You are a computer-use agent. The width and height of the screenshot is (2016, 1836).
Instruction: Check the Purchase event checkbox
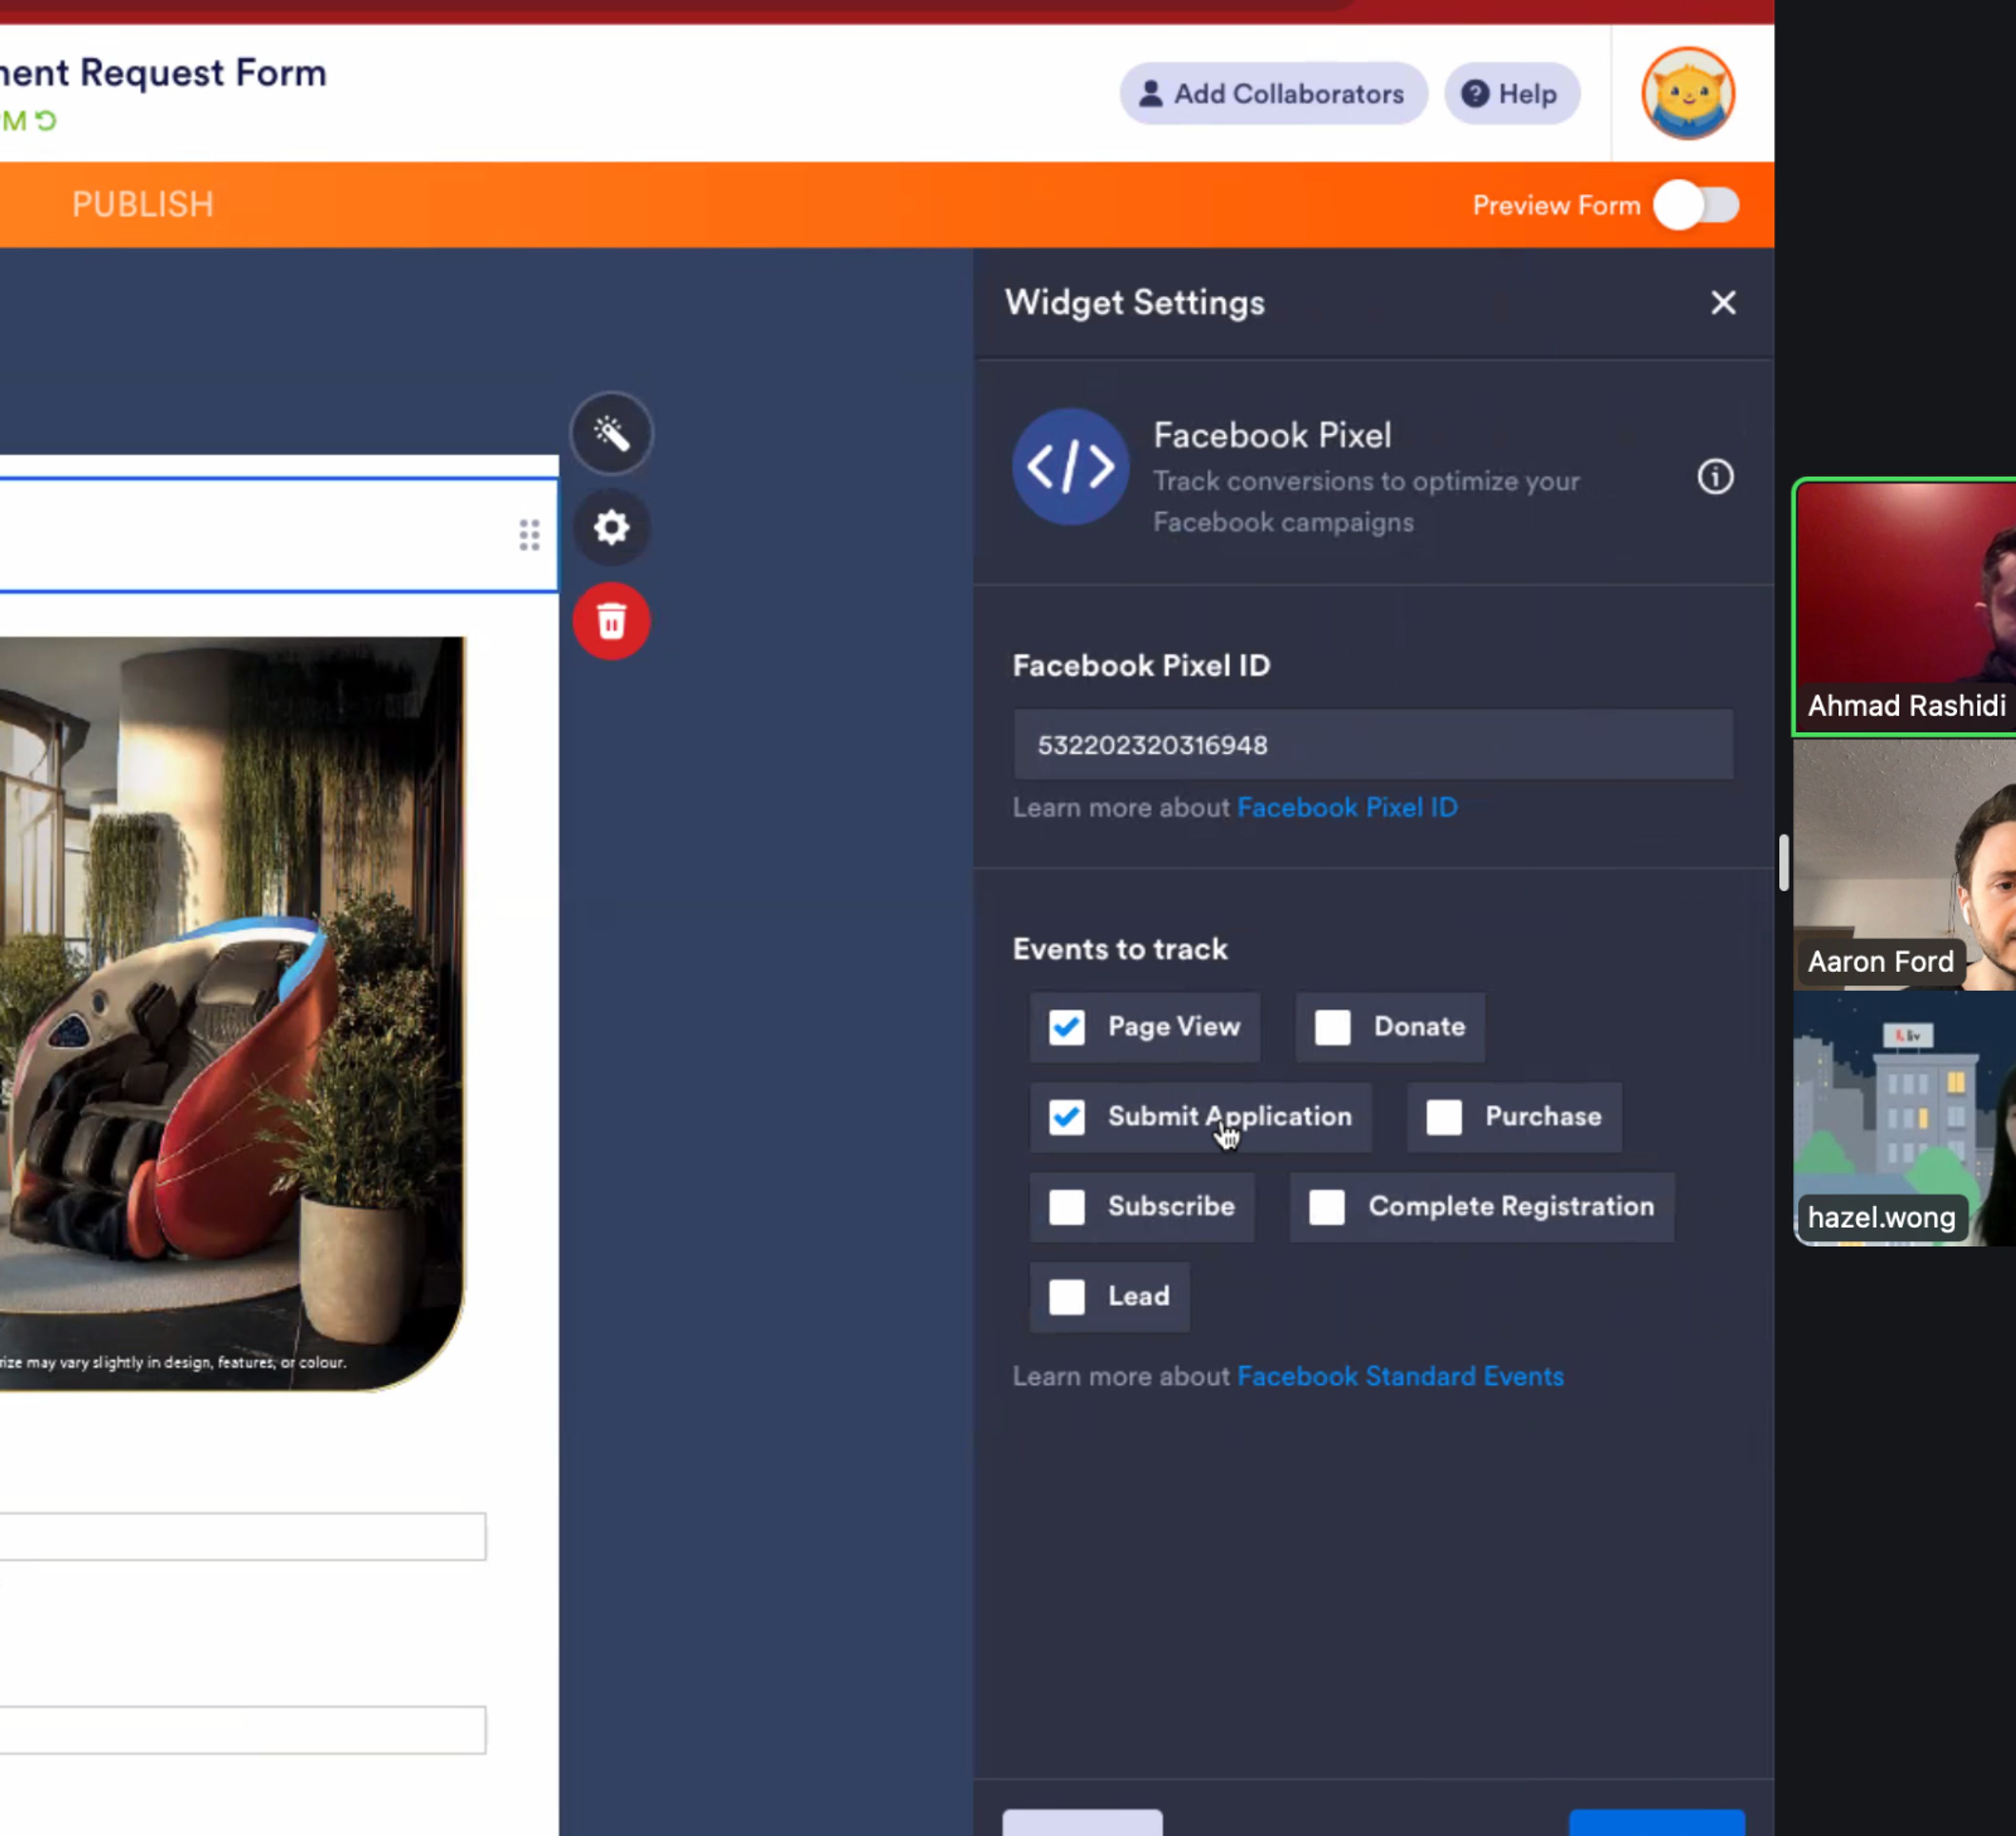point(1443,1117)
